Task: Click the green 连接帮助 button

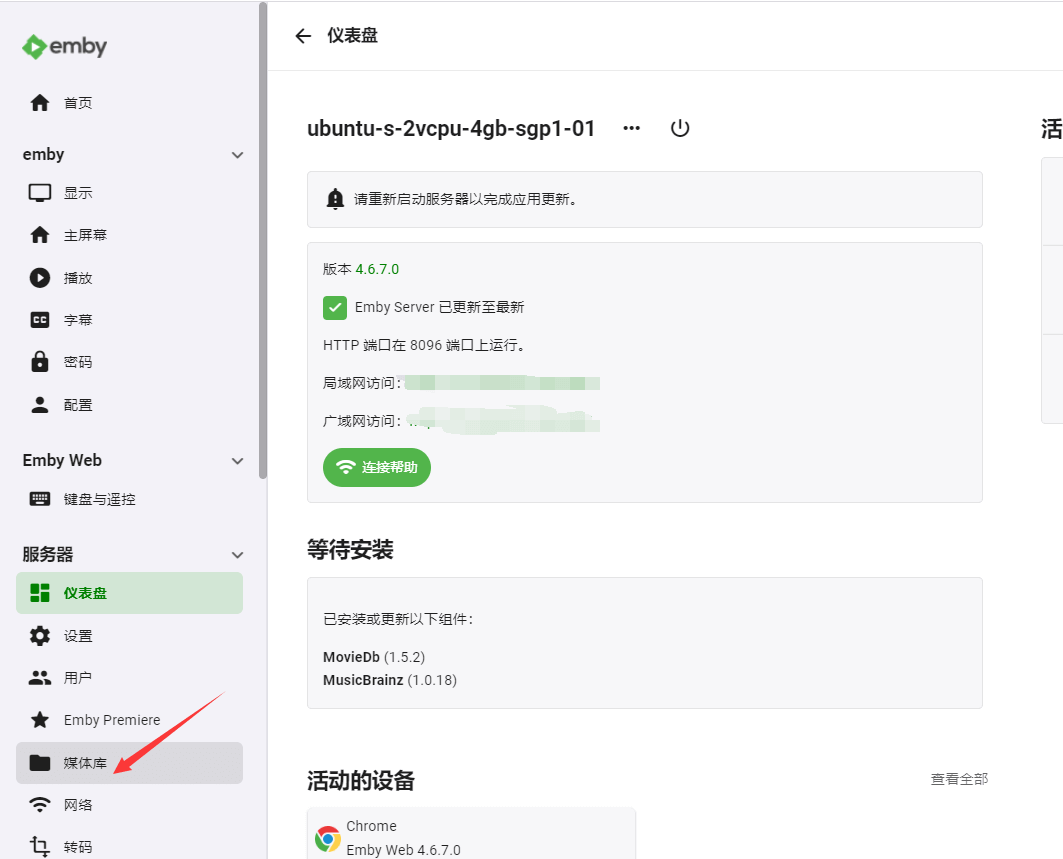Action: coord(376,467)
